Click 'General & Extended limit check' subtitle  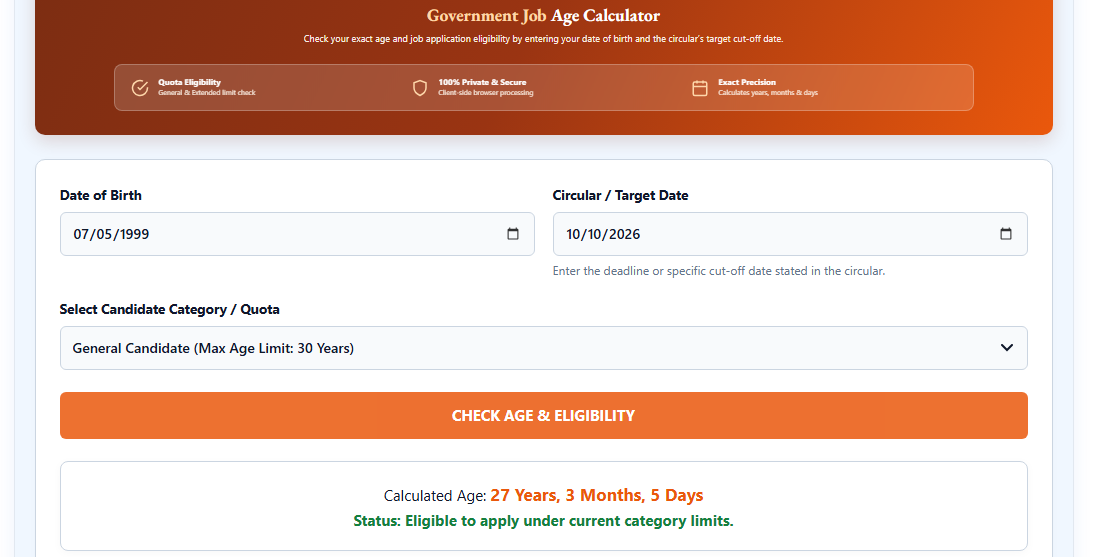tap(207, 93)
